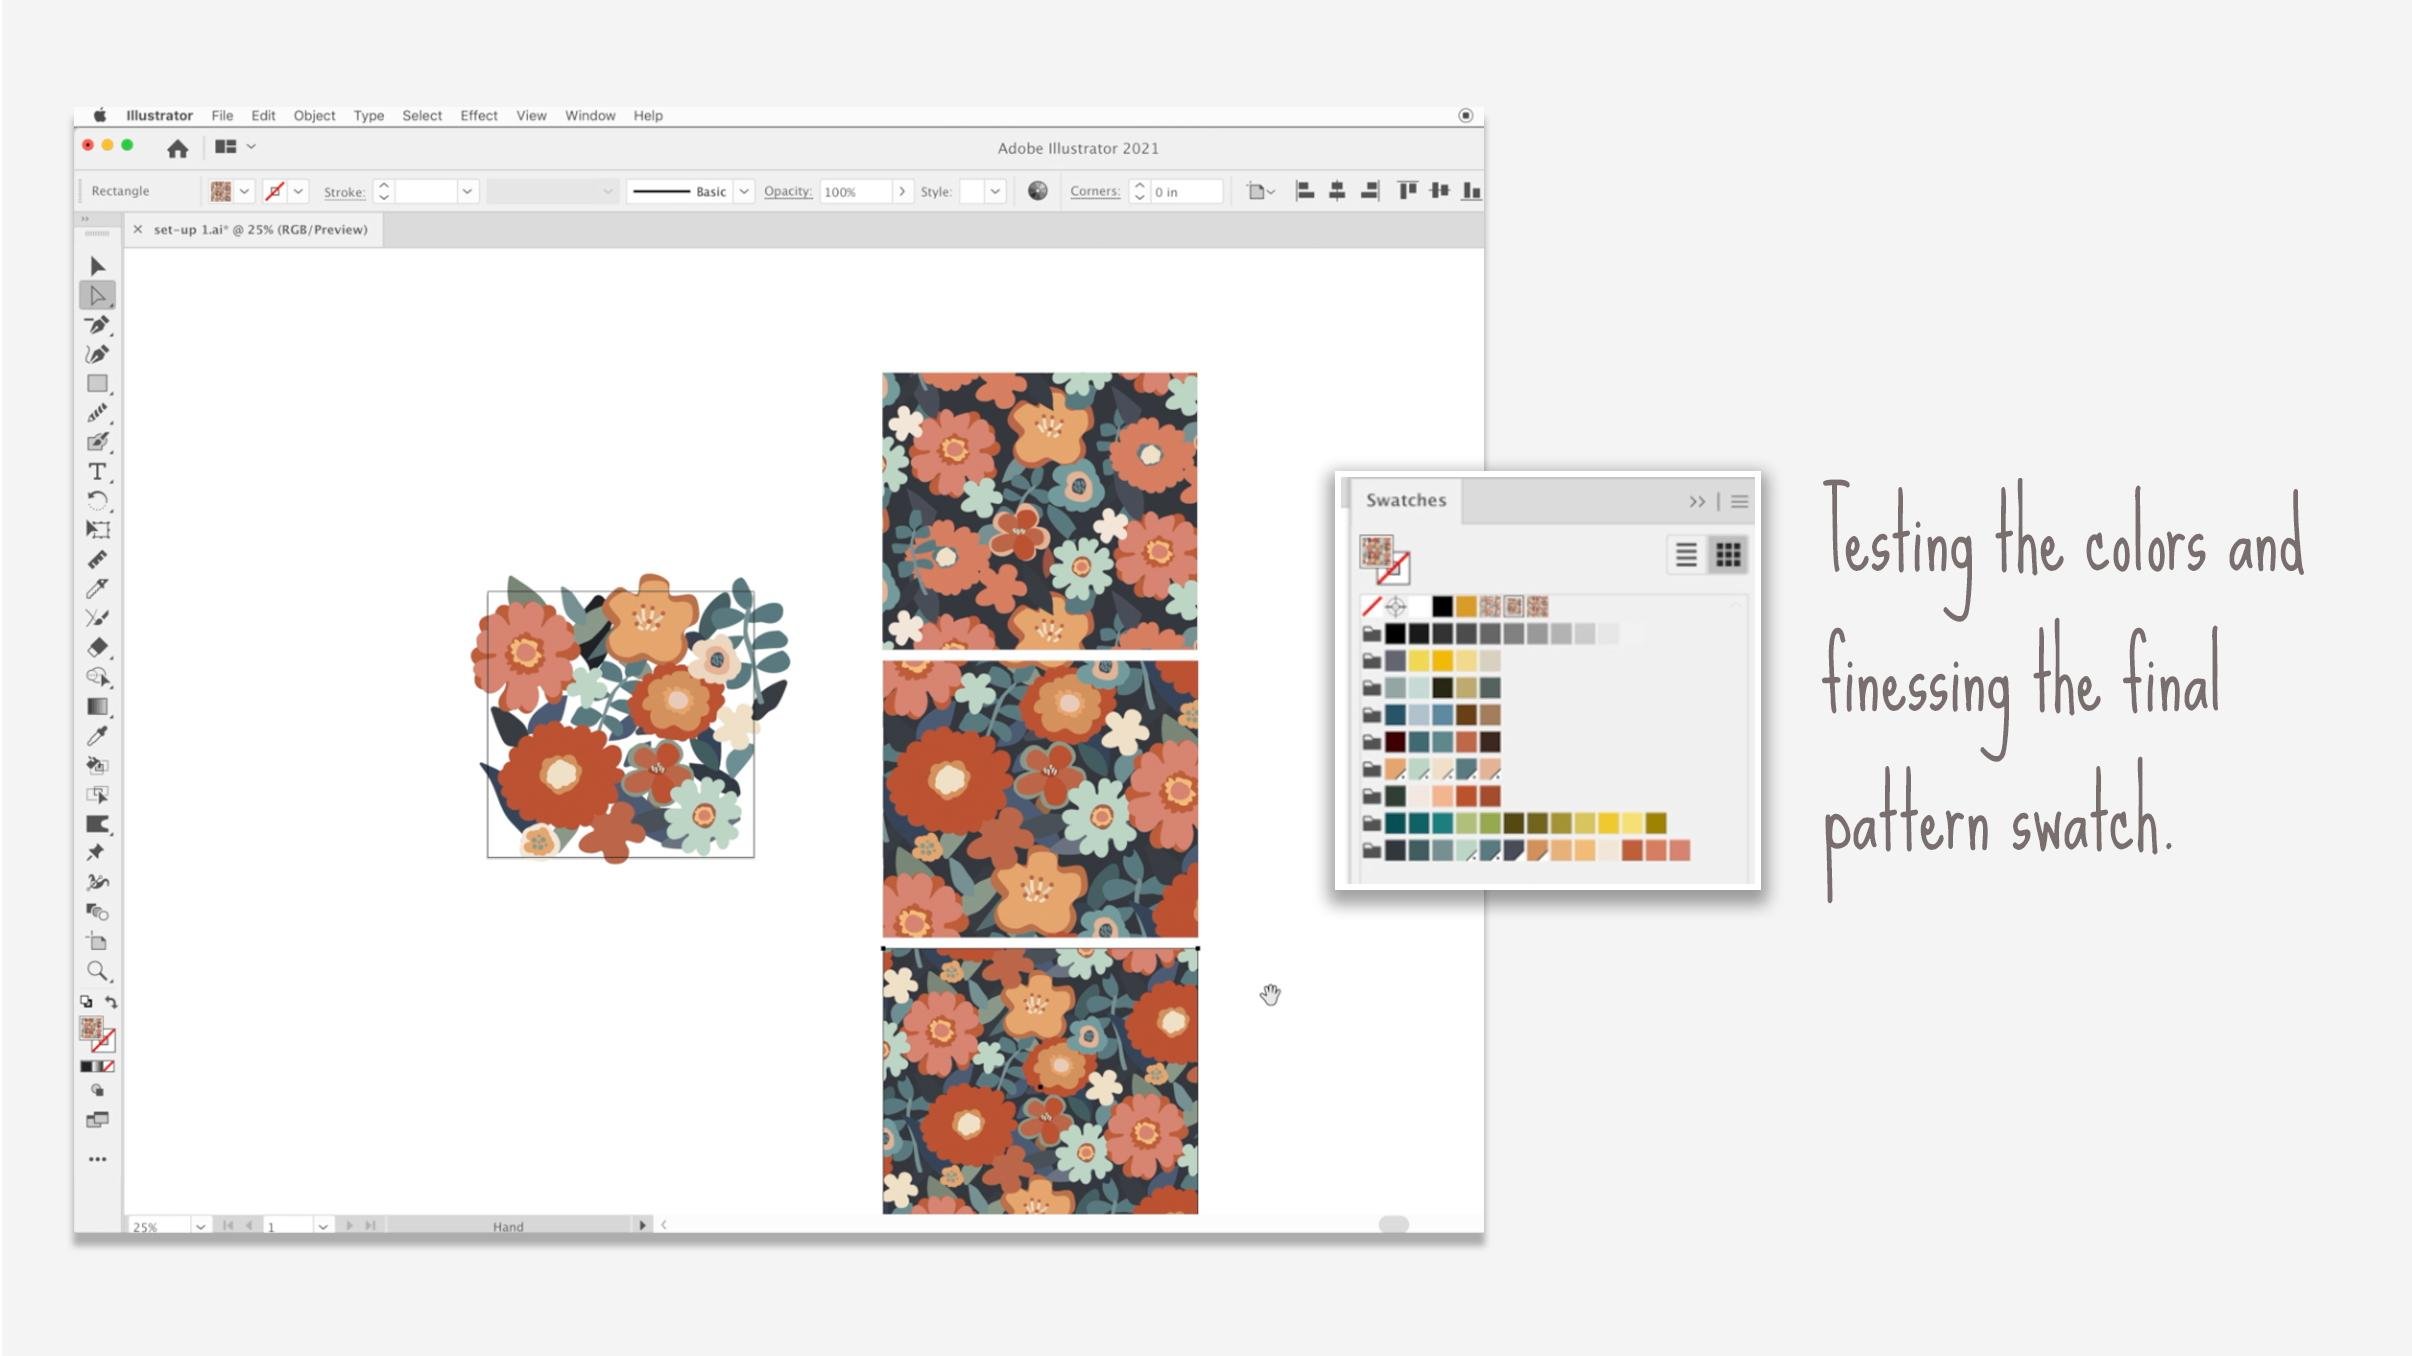Switch Swatches panel to thumbnail grid view

(x=1728, y=555)
